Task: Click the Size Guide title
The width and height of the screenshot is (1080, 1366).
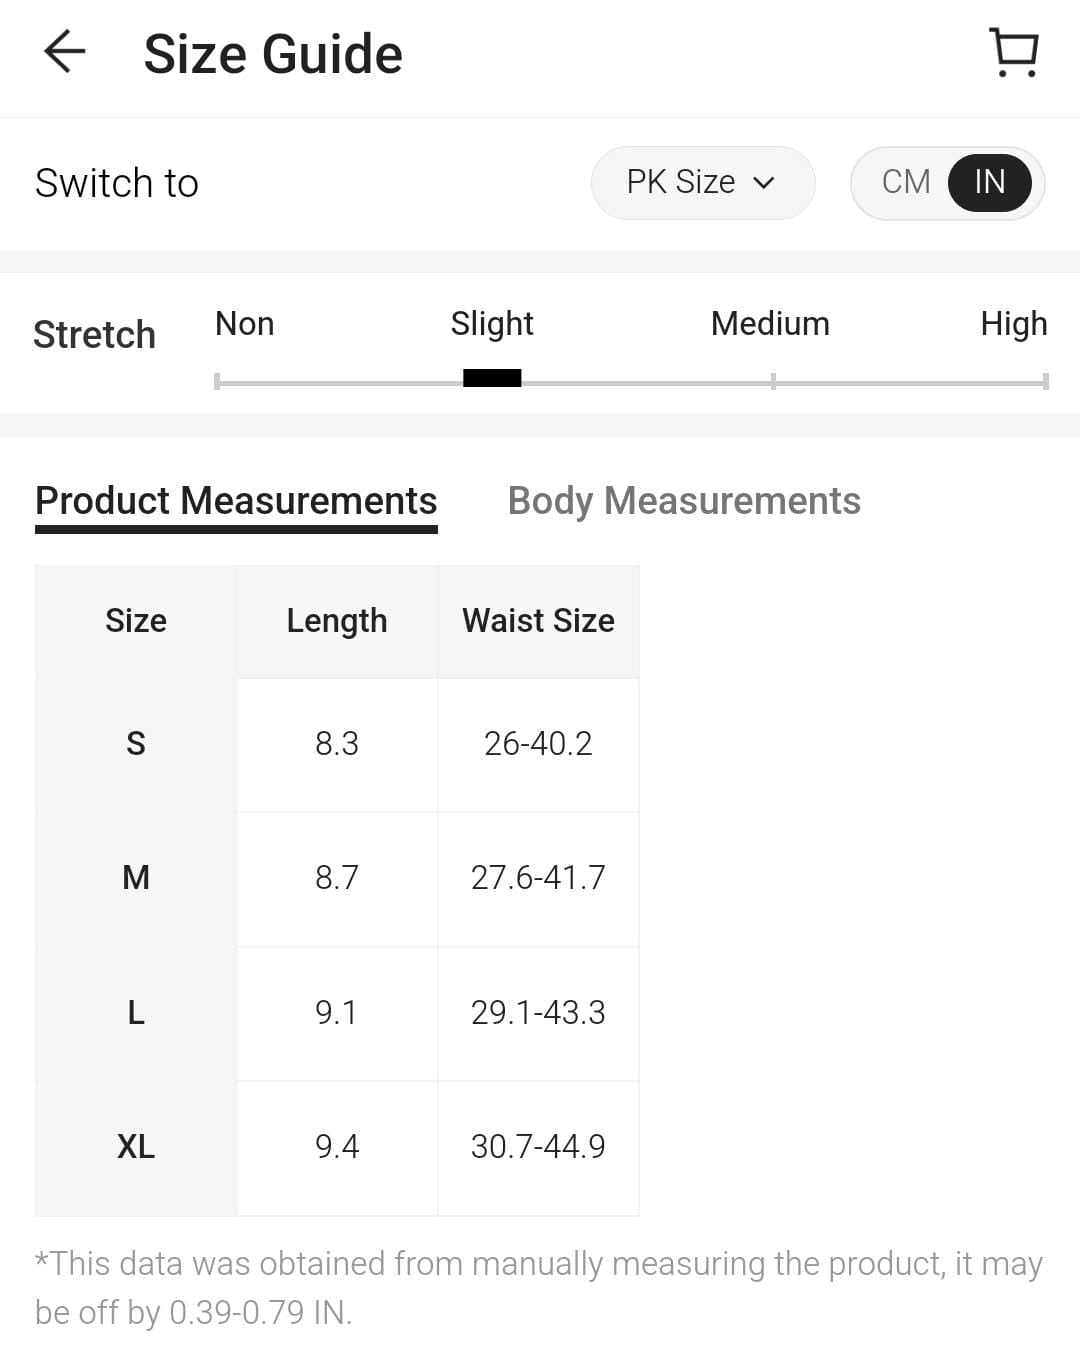Action: (x=273, y=54)
